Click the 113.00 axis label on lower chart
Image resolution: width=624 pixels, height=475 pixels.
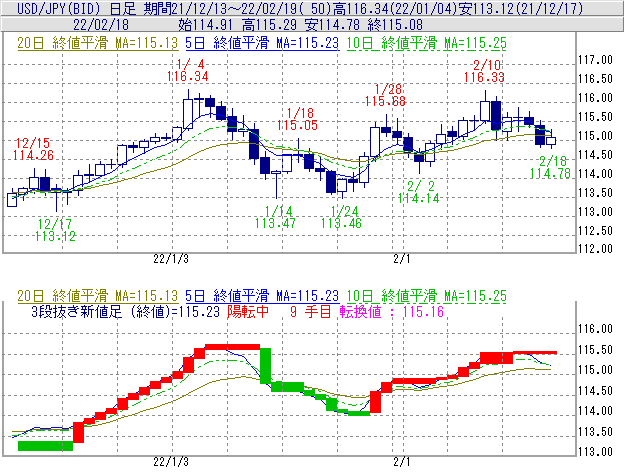point(595,452)
